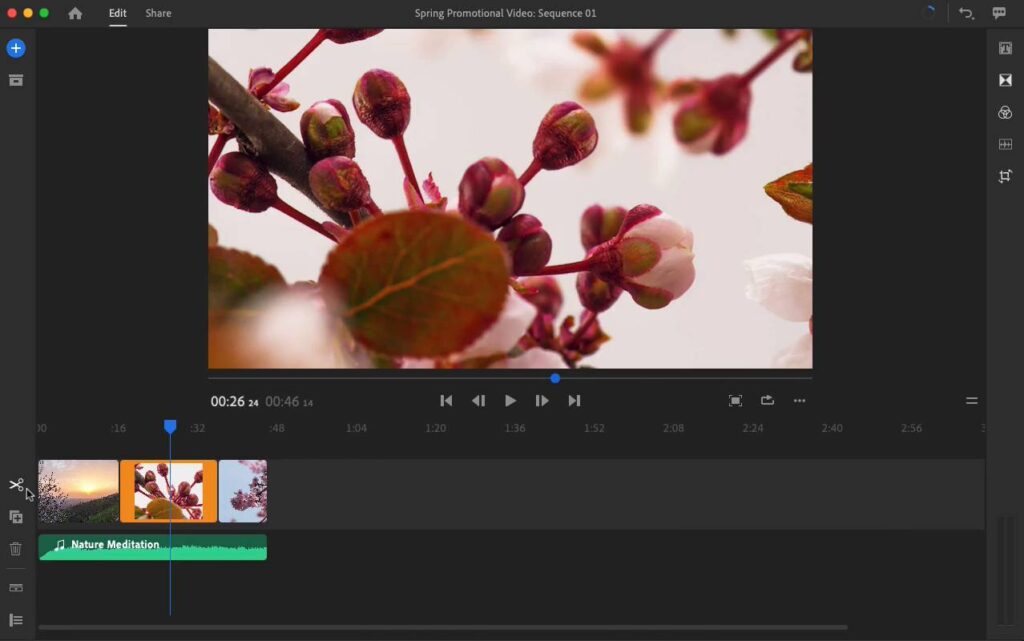The image size is (1024, 641).
Task: Click the duplicate clip icon
Action: click(x=16, y=517)
